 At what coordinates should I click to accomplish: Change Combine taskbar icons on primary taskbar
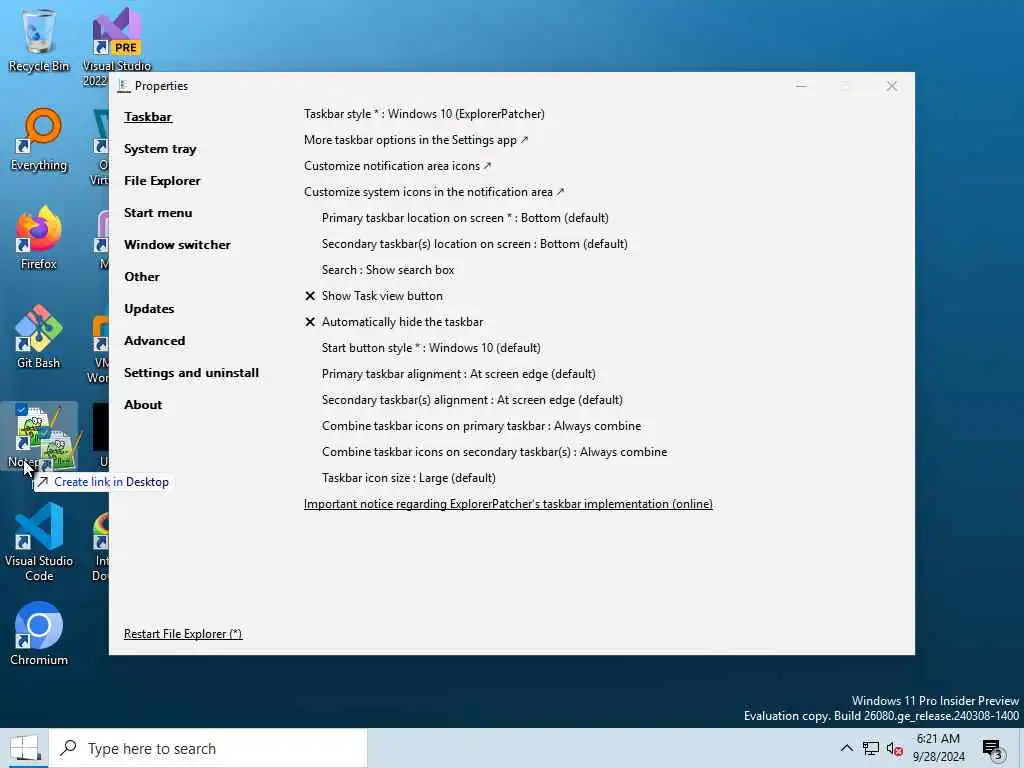(x=481, y=426)
